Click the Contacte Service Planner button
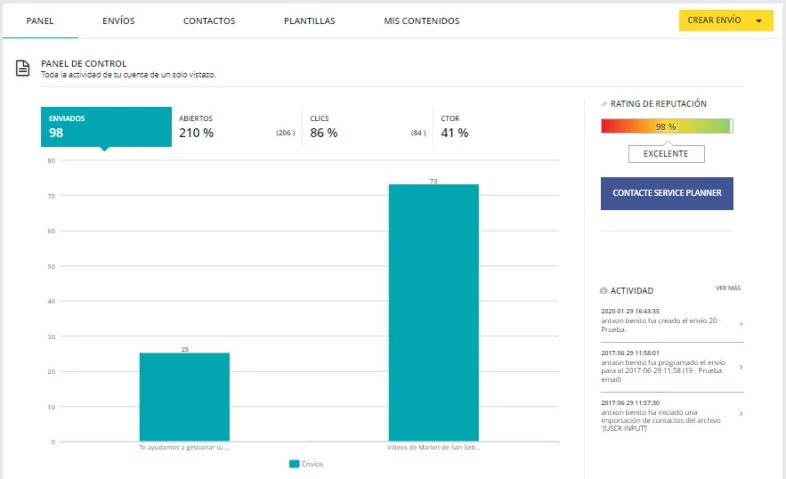Viewport: 786px width, 479px height. [667, 193]
